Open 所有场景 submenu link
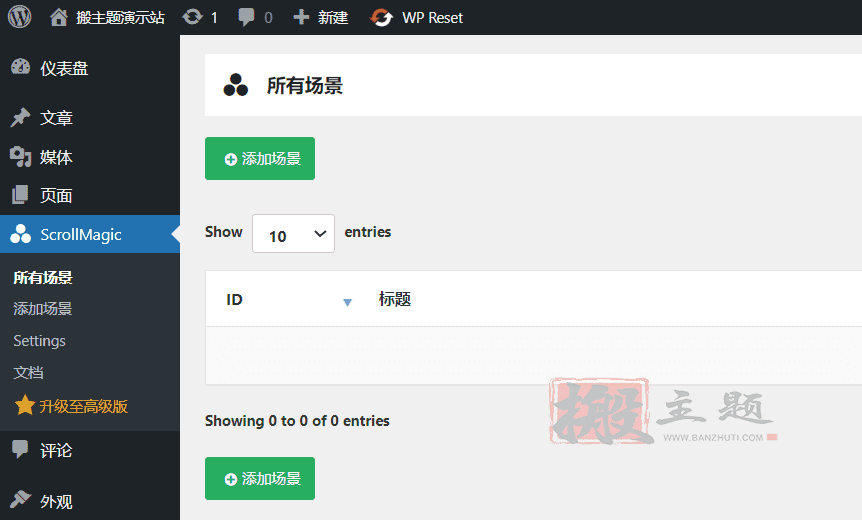 [x=43, y=278]
